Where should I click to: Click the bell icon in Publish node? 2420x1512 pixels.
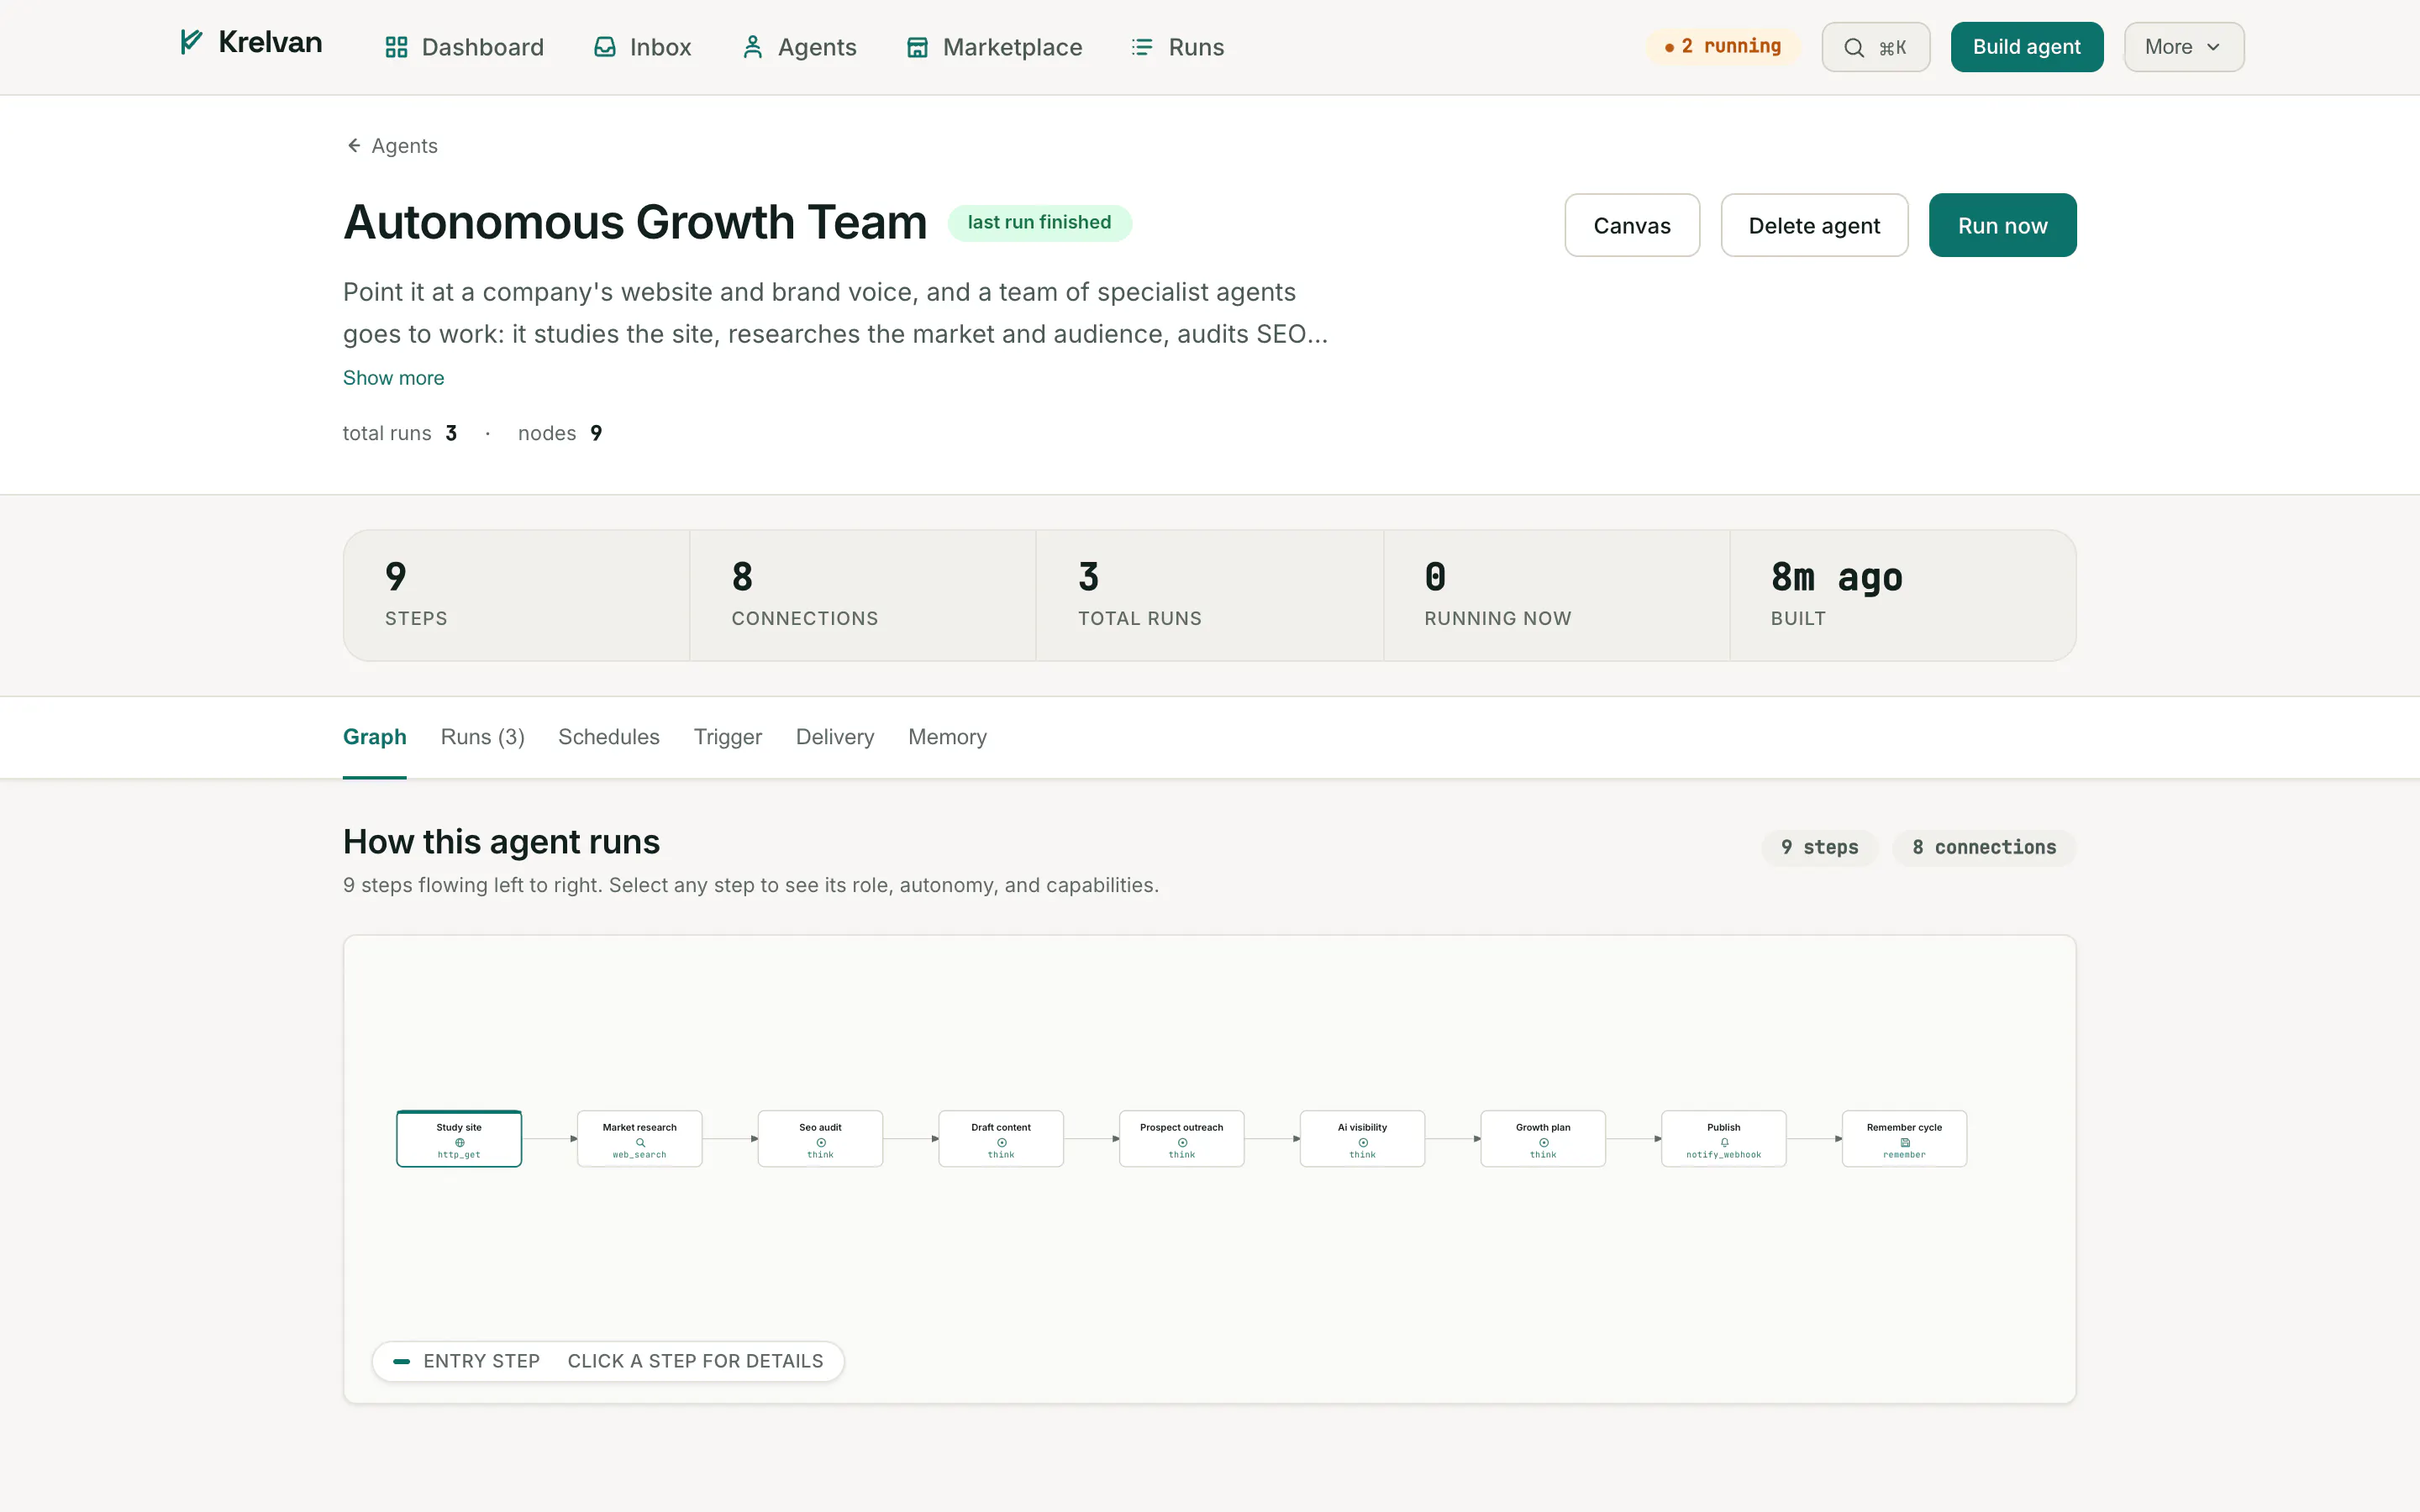pyautogui.click(x=1725, y=1142)
